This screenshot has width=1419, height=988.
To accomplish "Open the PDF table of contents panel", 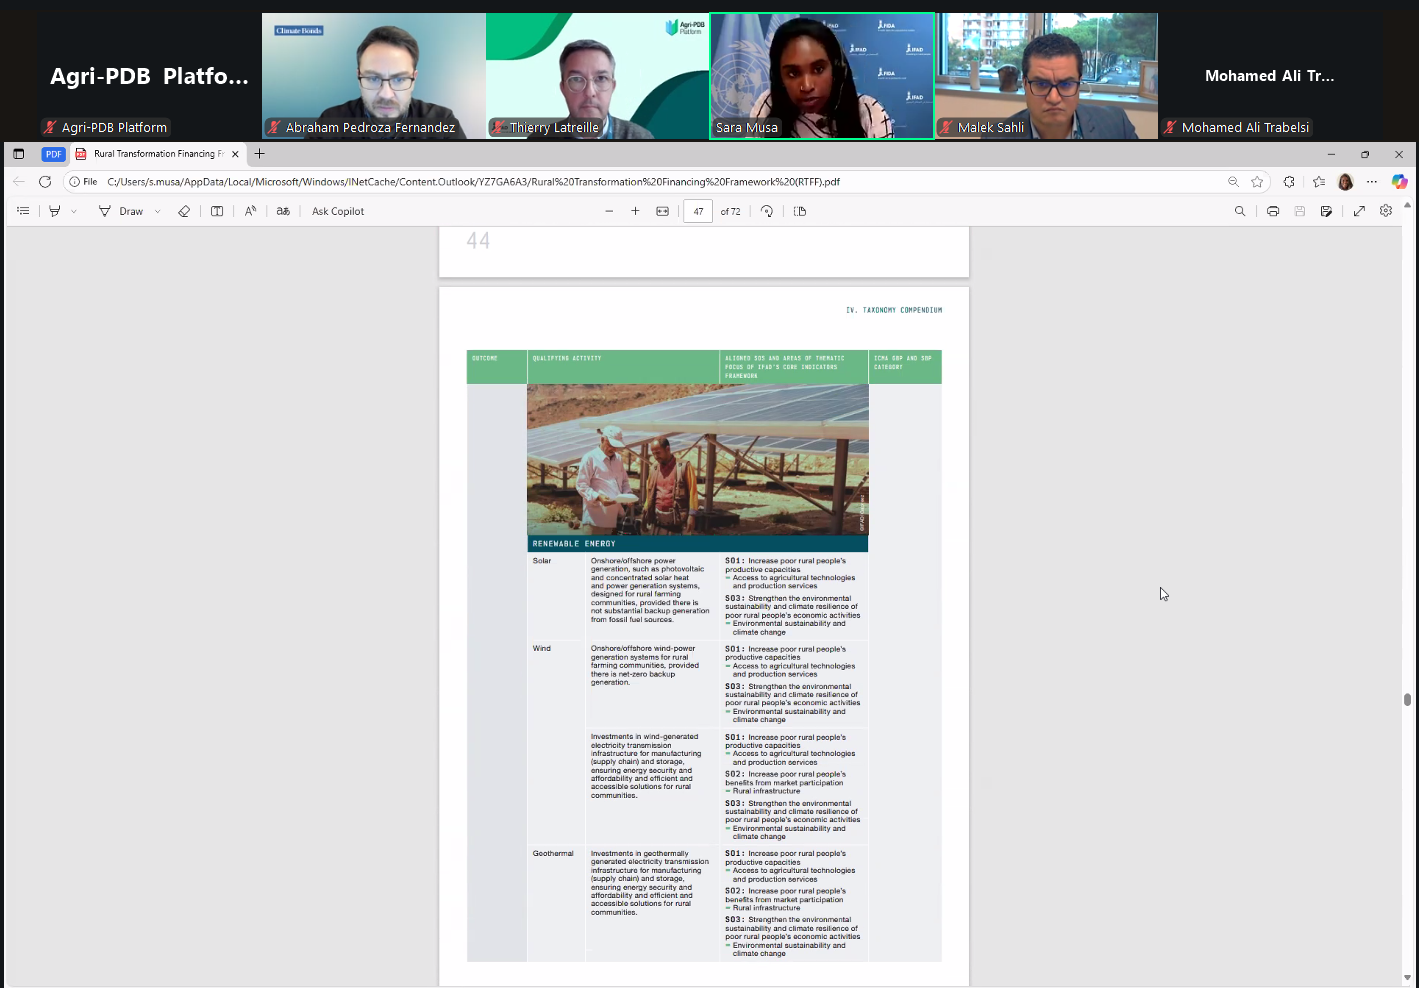I will [23, 211].
